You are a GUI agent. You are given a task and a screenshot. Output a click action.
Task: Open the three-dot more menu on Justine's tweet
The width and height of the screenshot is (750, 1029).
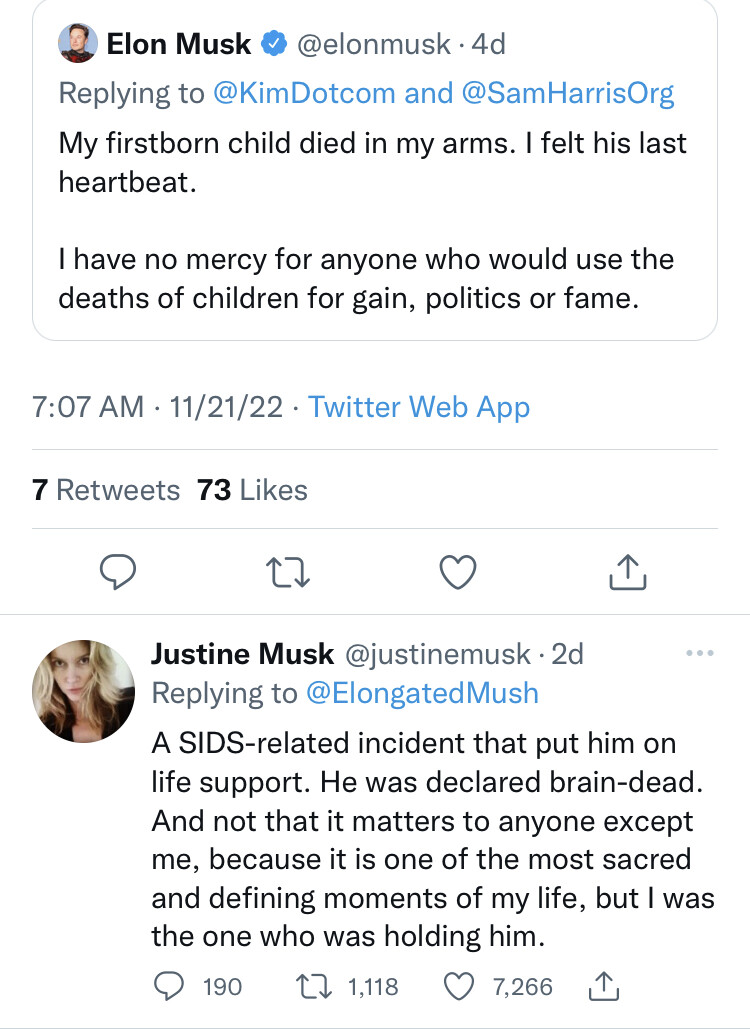[700, 654]
